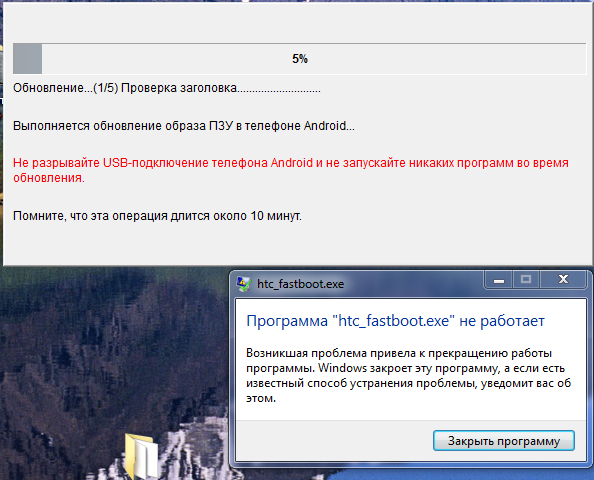Click the "htc_fastboot.exe" title bar caption
Screen dimensions: 594x480
point(300,284)
